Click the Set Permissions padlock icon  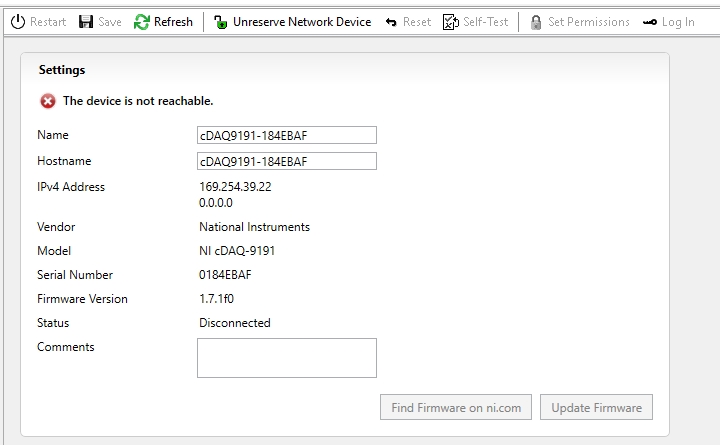tap(535, 22)
